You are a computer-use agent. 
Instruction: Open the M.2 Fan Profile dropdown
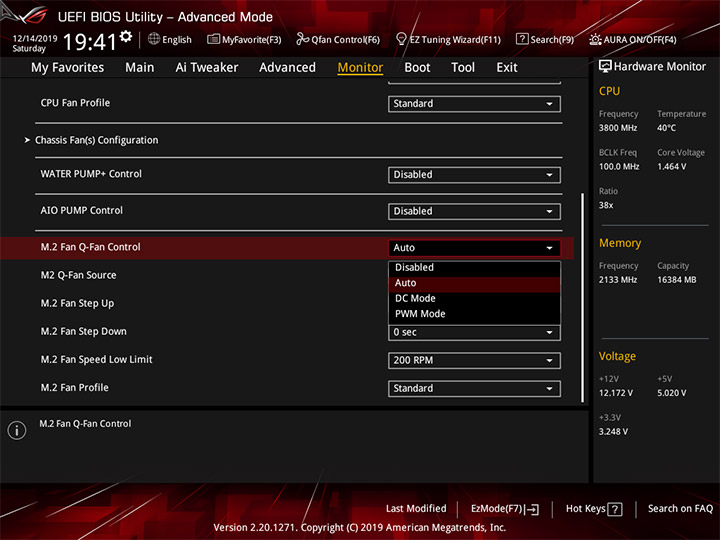point(474,388)
